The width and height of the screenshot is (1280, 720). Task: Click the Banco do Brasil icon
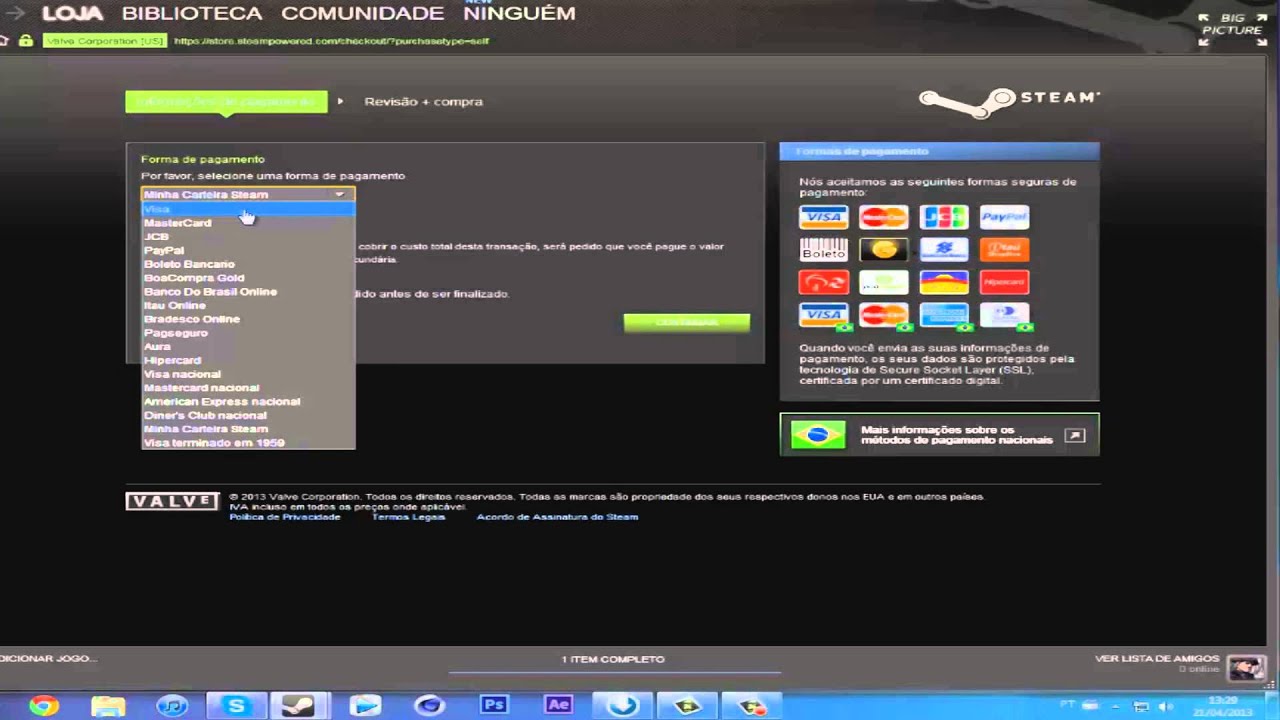click(944, 249)
